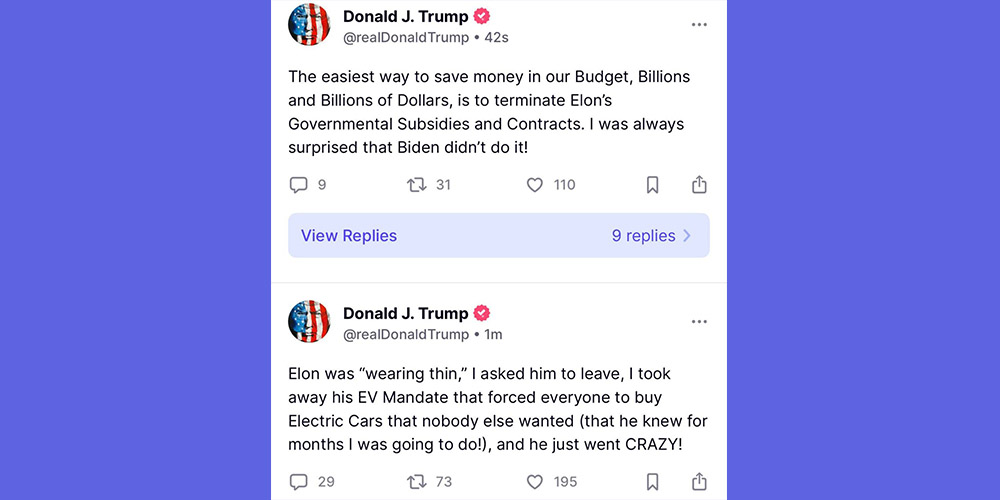Reply to the post about Elon's subsidies
The image size is (1000, 500).
coord(298,185)
